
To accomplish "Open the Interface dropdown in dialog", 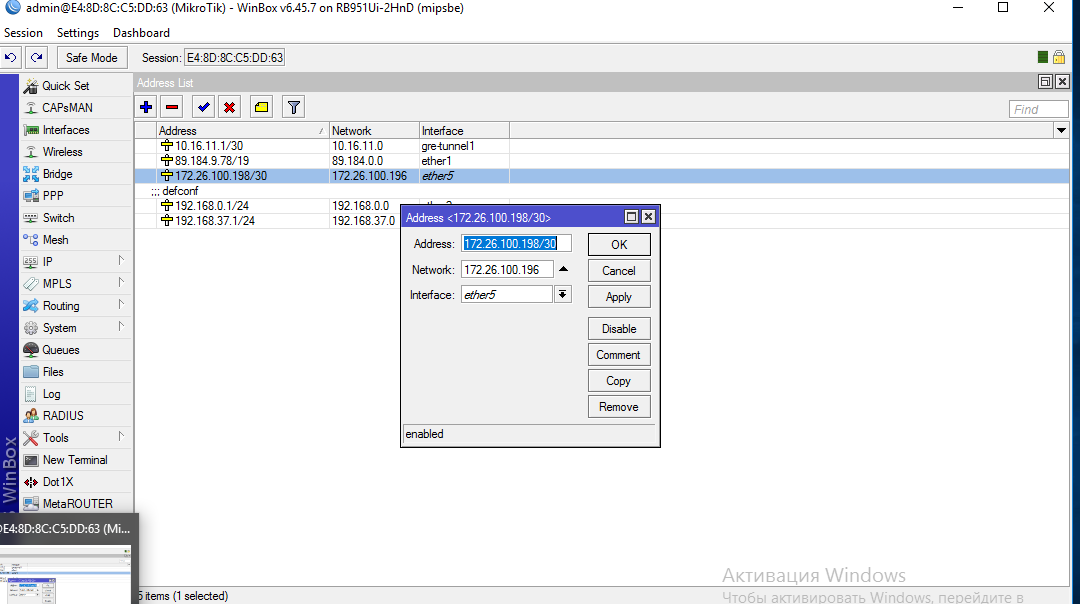I will pos(563,295).
